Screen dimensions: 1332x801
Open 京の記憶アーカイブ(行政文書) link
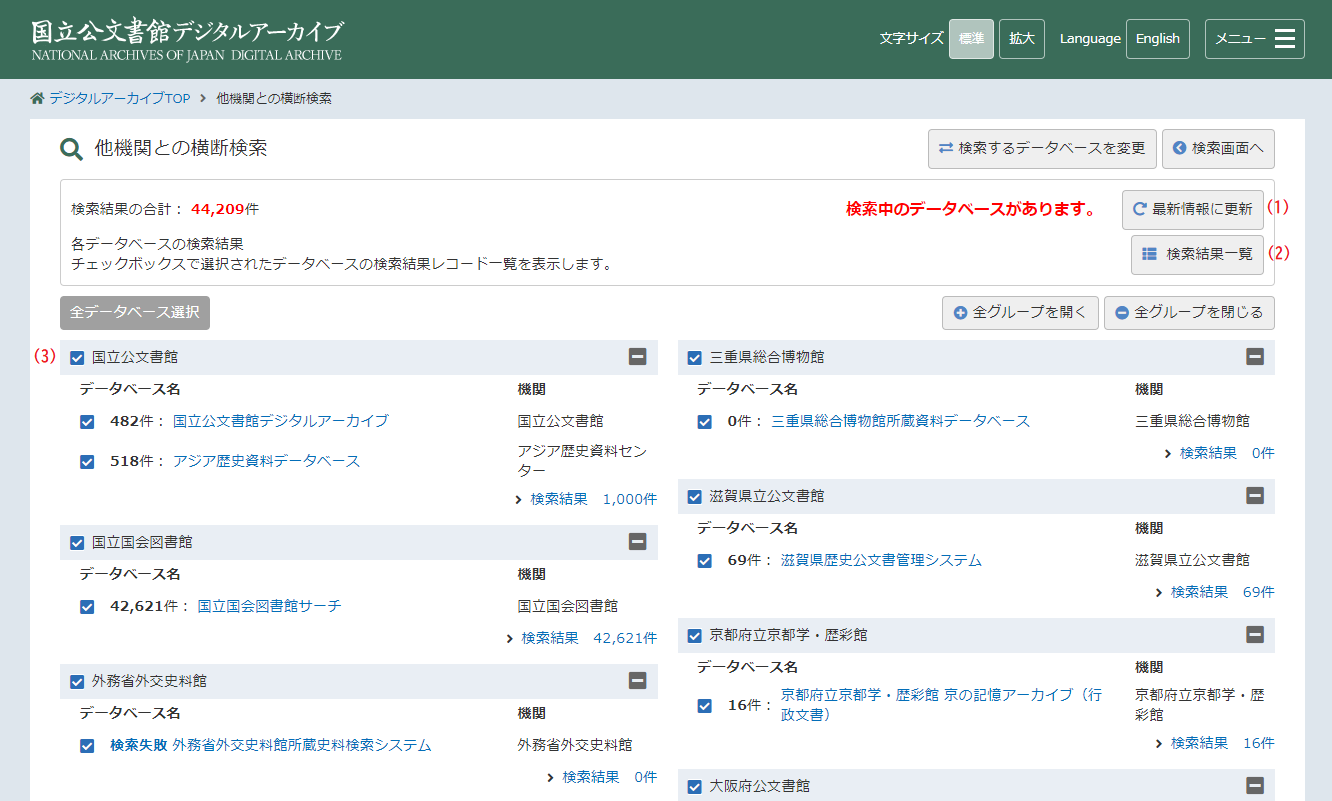[x=941, y=705]
